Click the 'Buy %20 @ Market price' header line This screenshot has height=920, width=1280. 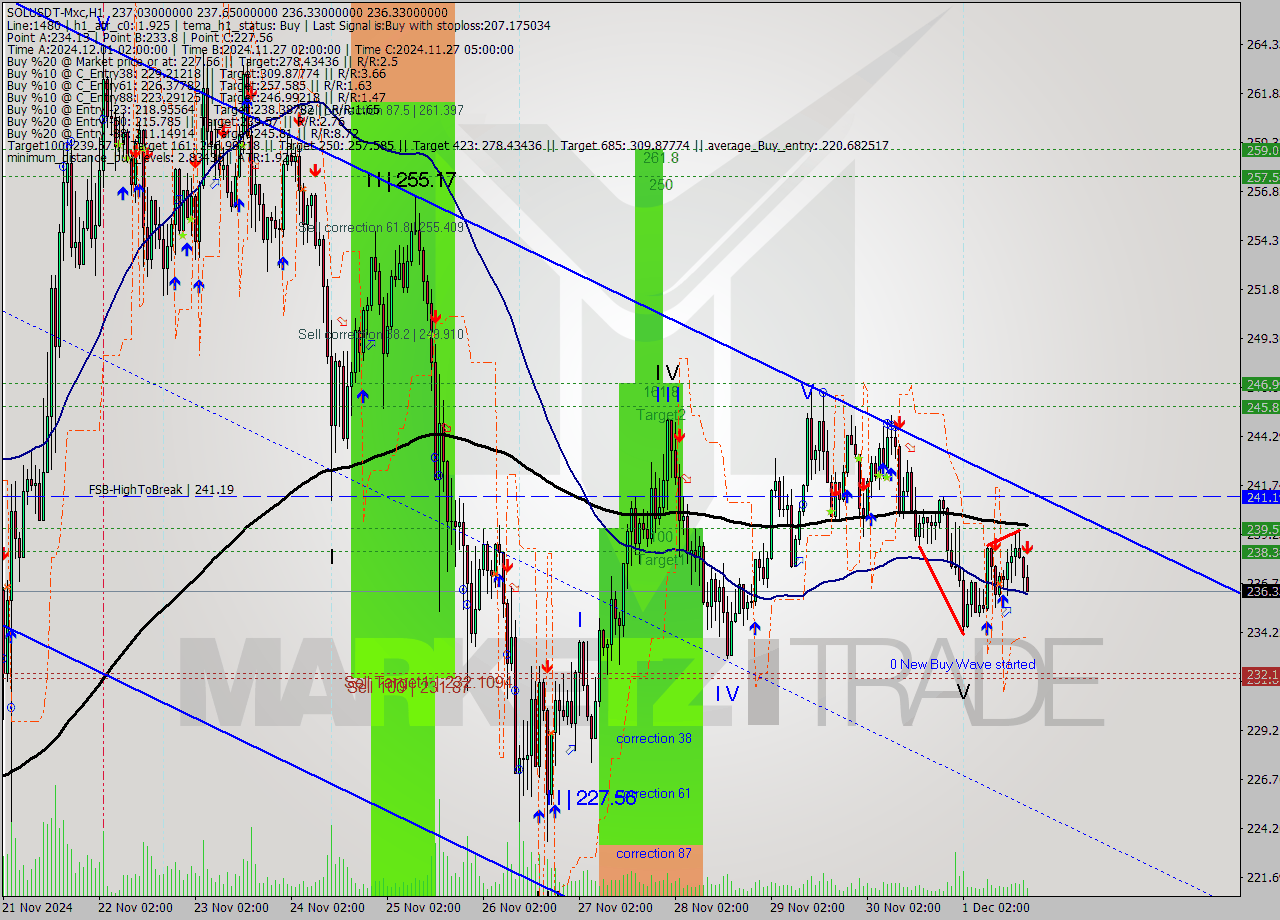point(202,61)
